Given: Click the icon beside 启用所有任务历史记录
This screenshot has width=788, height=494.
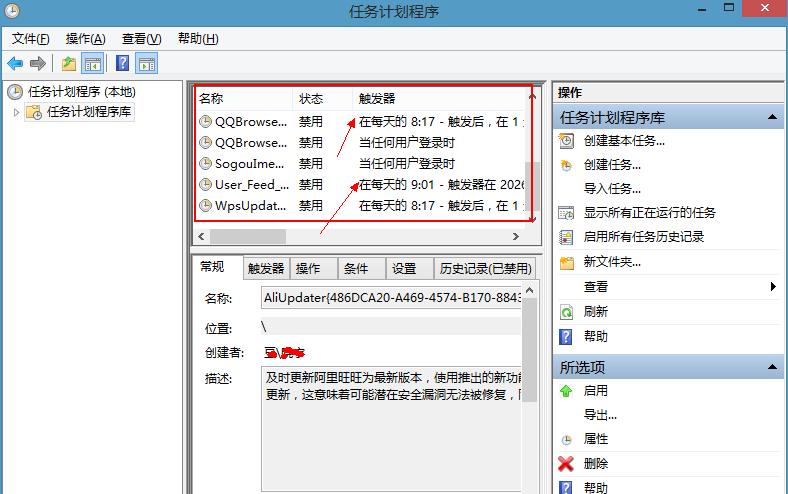Looking at the screenshot, I should pyautogui.click(x=566, y=237).
